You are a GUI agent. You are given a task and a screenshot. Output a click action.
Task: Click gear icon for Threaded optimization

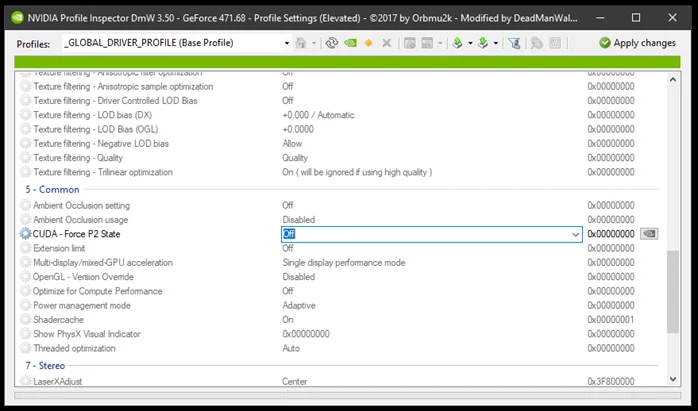click(x=25, y=348)
